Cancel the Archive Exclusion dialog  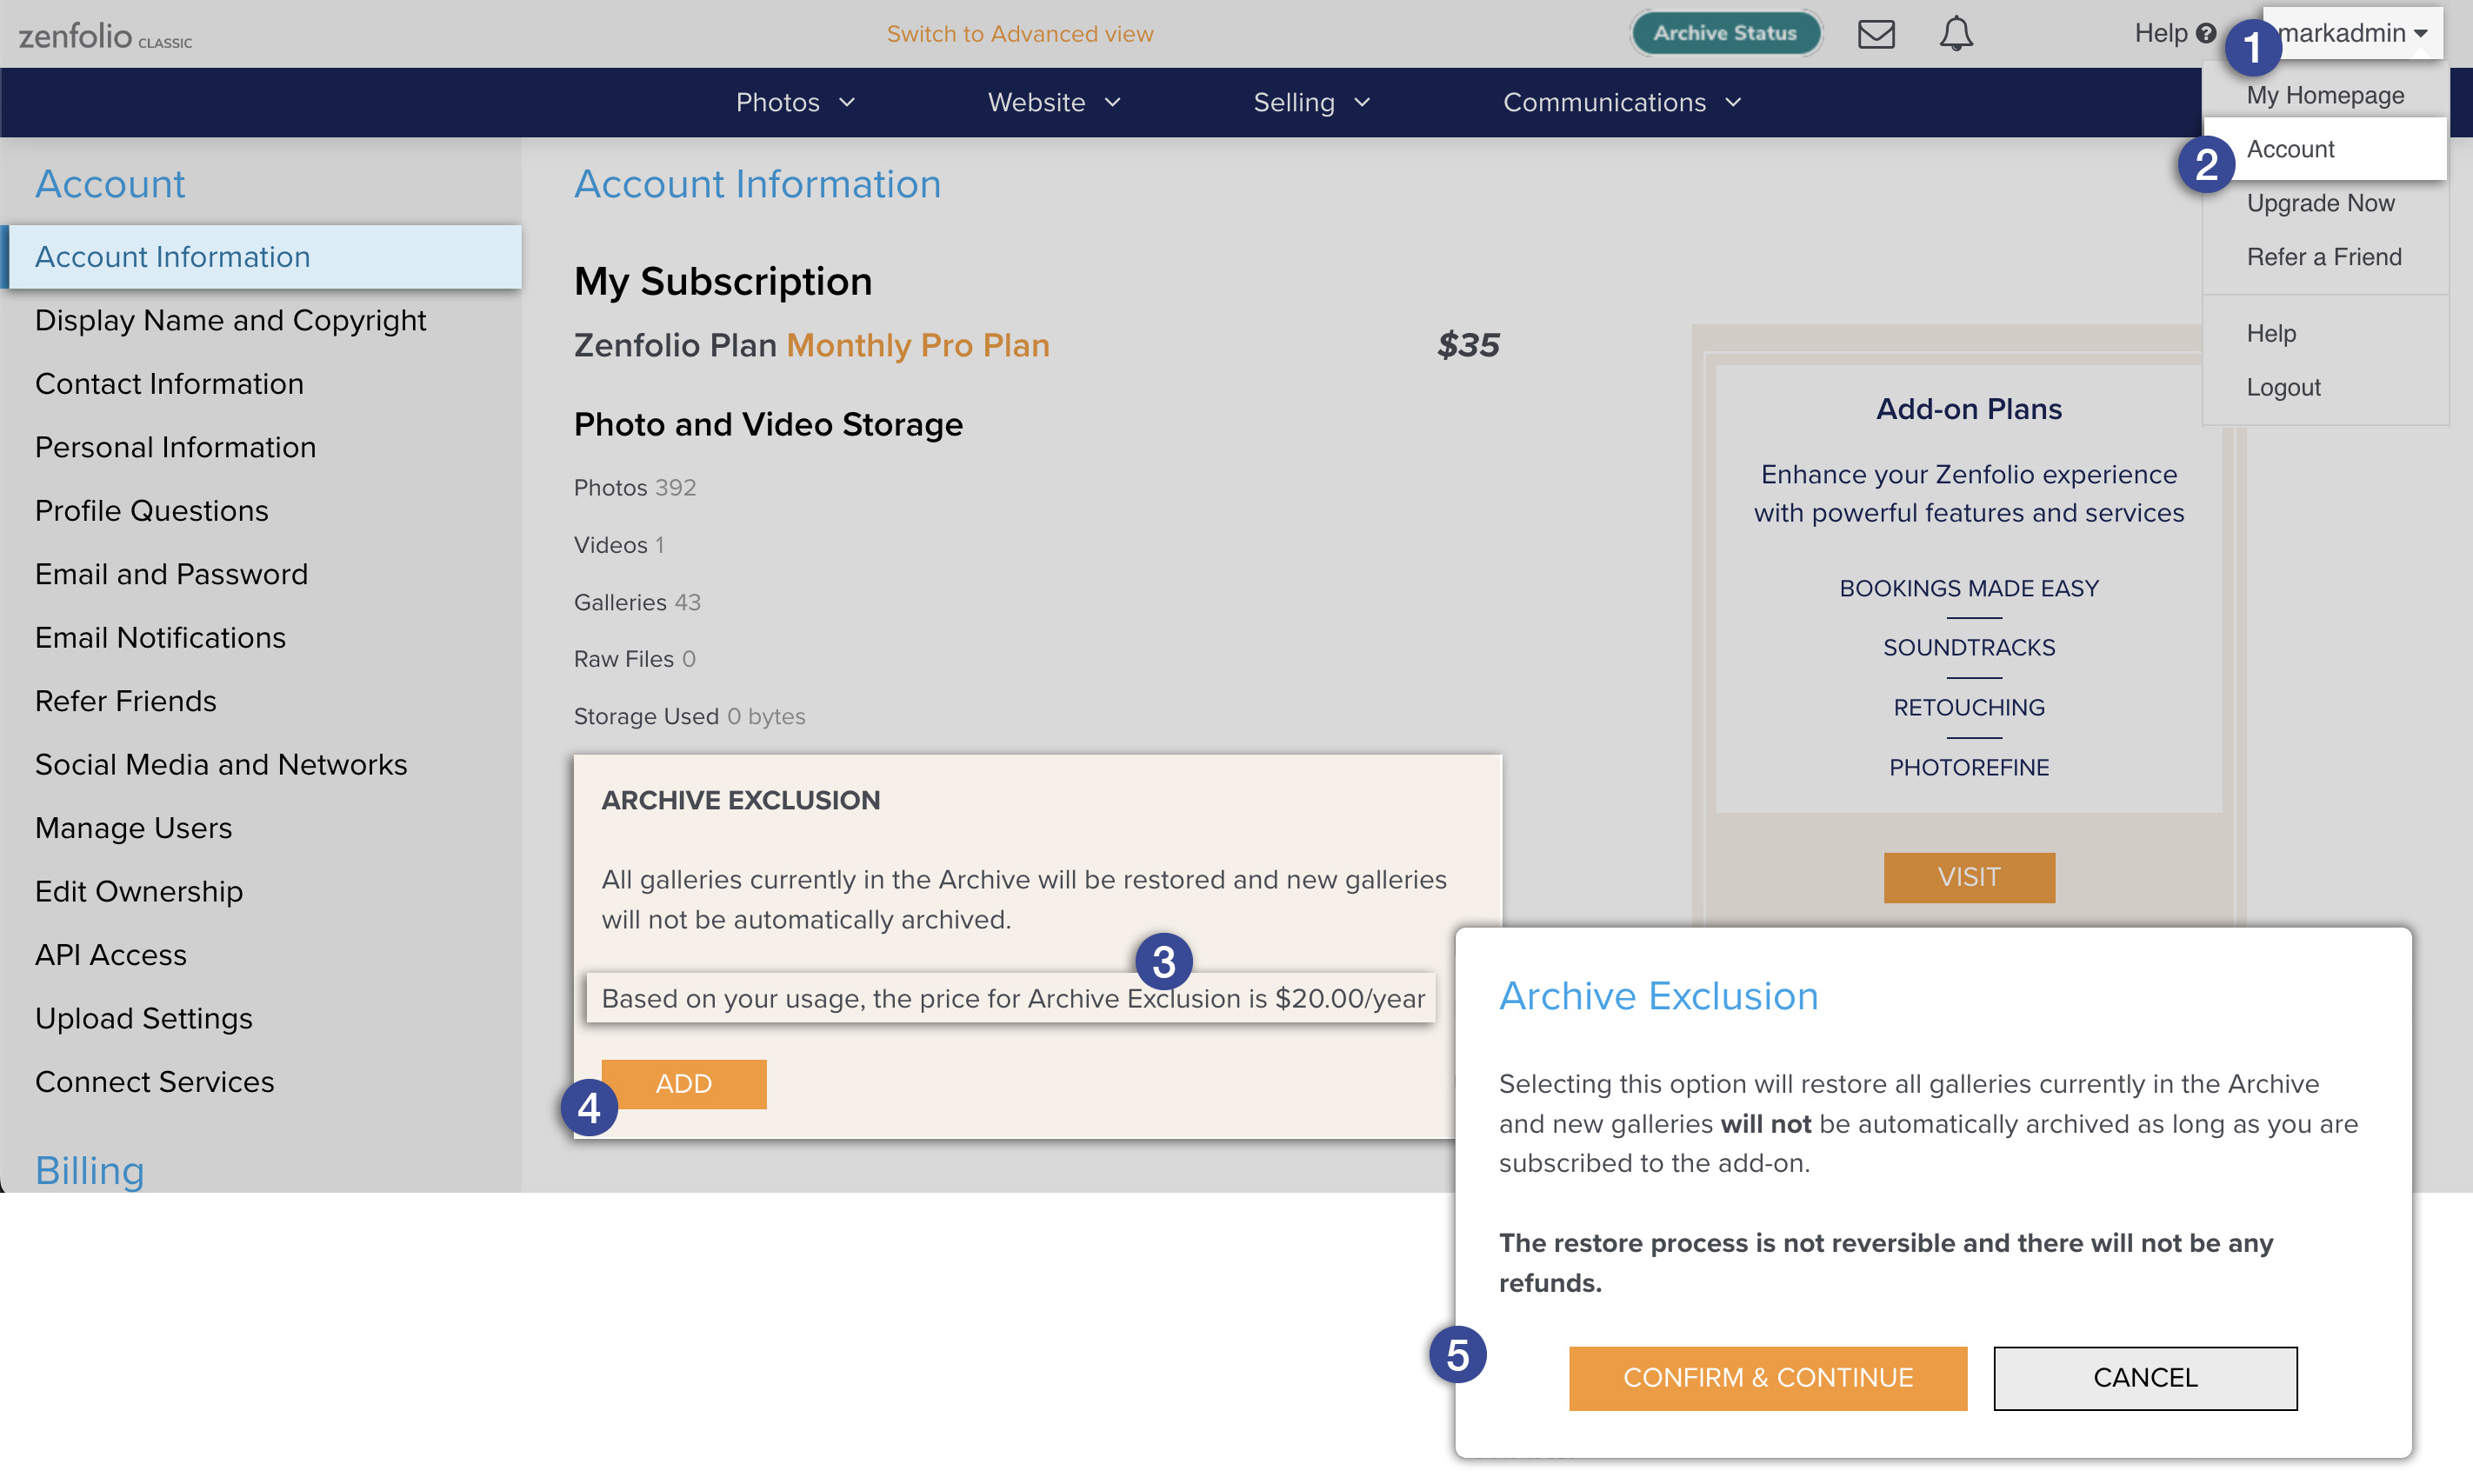(x=2145, y=1378)
